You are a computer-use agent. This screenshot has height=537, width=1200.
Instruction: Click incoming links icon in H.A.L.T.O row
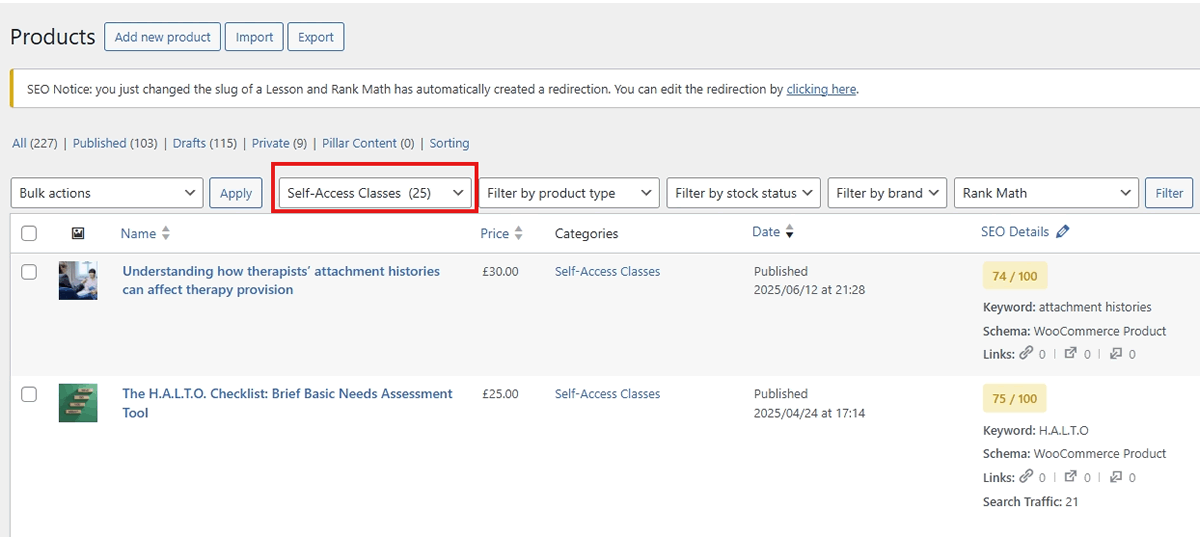pyautogui.click(x=1116, y=477)
